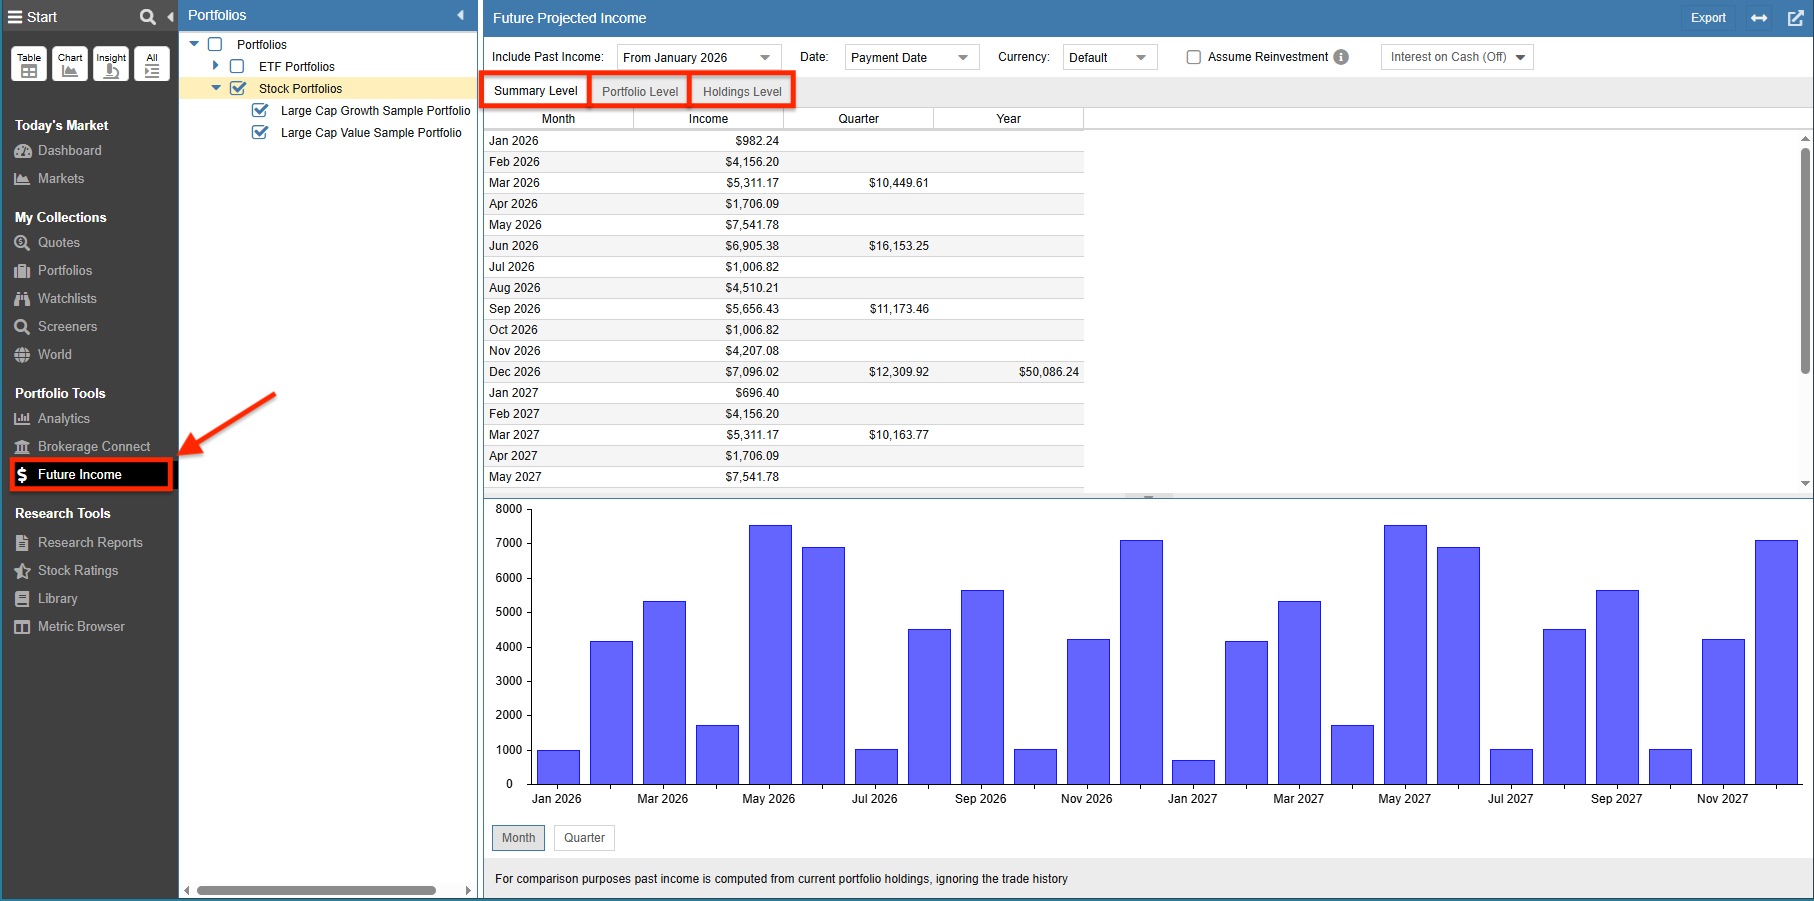This screenshot has width=1814, height=901.
Task: Collapse the Stock Portfolios node
Action: click(x=216, y=88)
